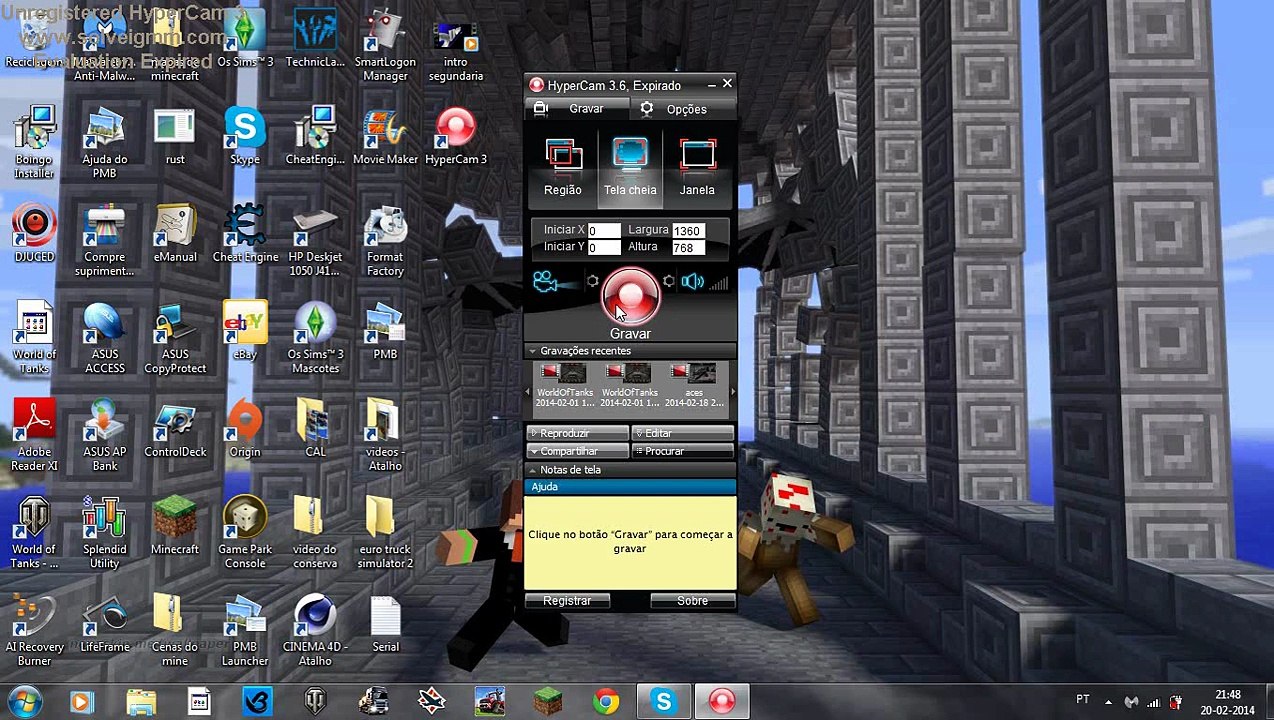Show hidden system tray icons arrow
Screen dimensions: 1274x720
coord(1108,701)
